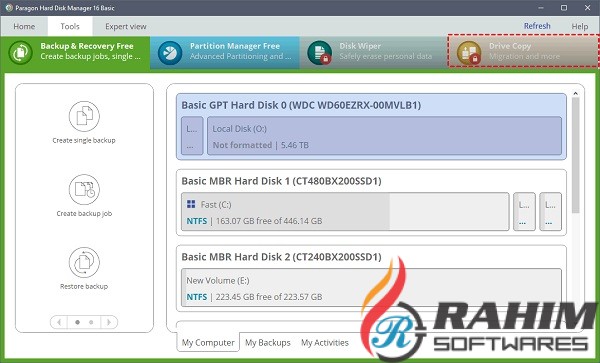The height and width of the screenshot is (363, 600).
Task: Click '163.07 GB free of 446.14 GB' text
Action: (269, 221)
